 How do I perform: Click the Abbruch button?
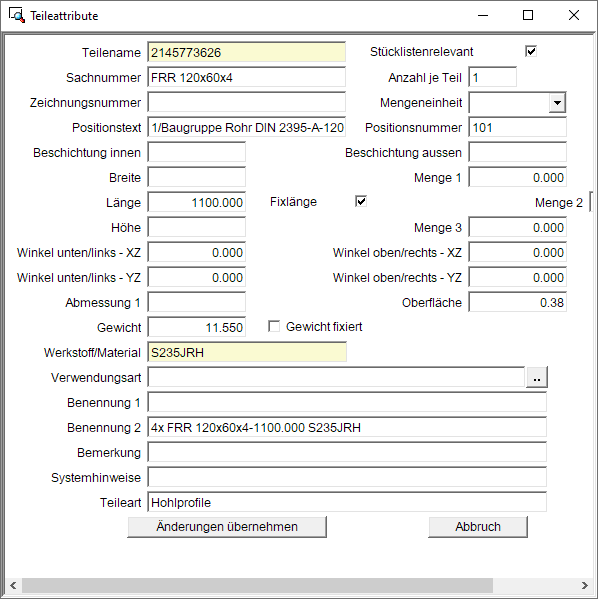tap(478, 527)
